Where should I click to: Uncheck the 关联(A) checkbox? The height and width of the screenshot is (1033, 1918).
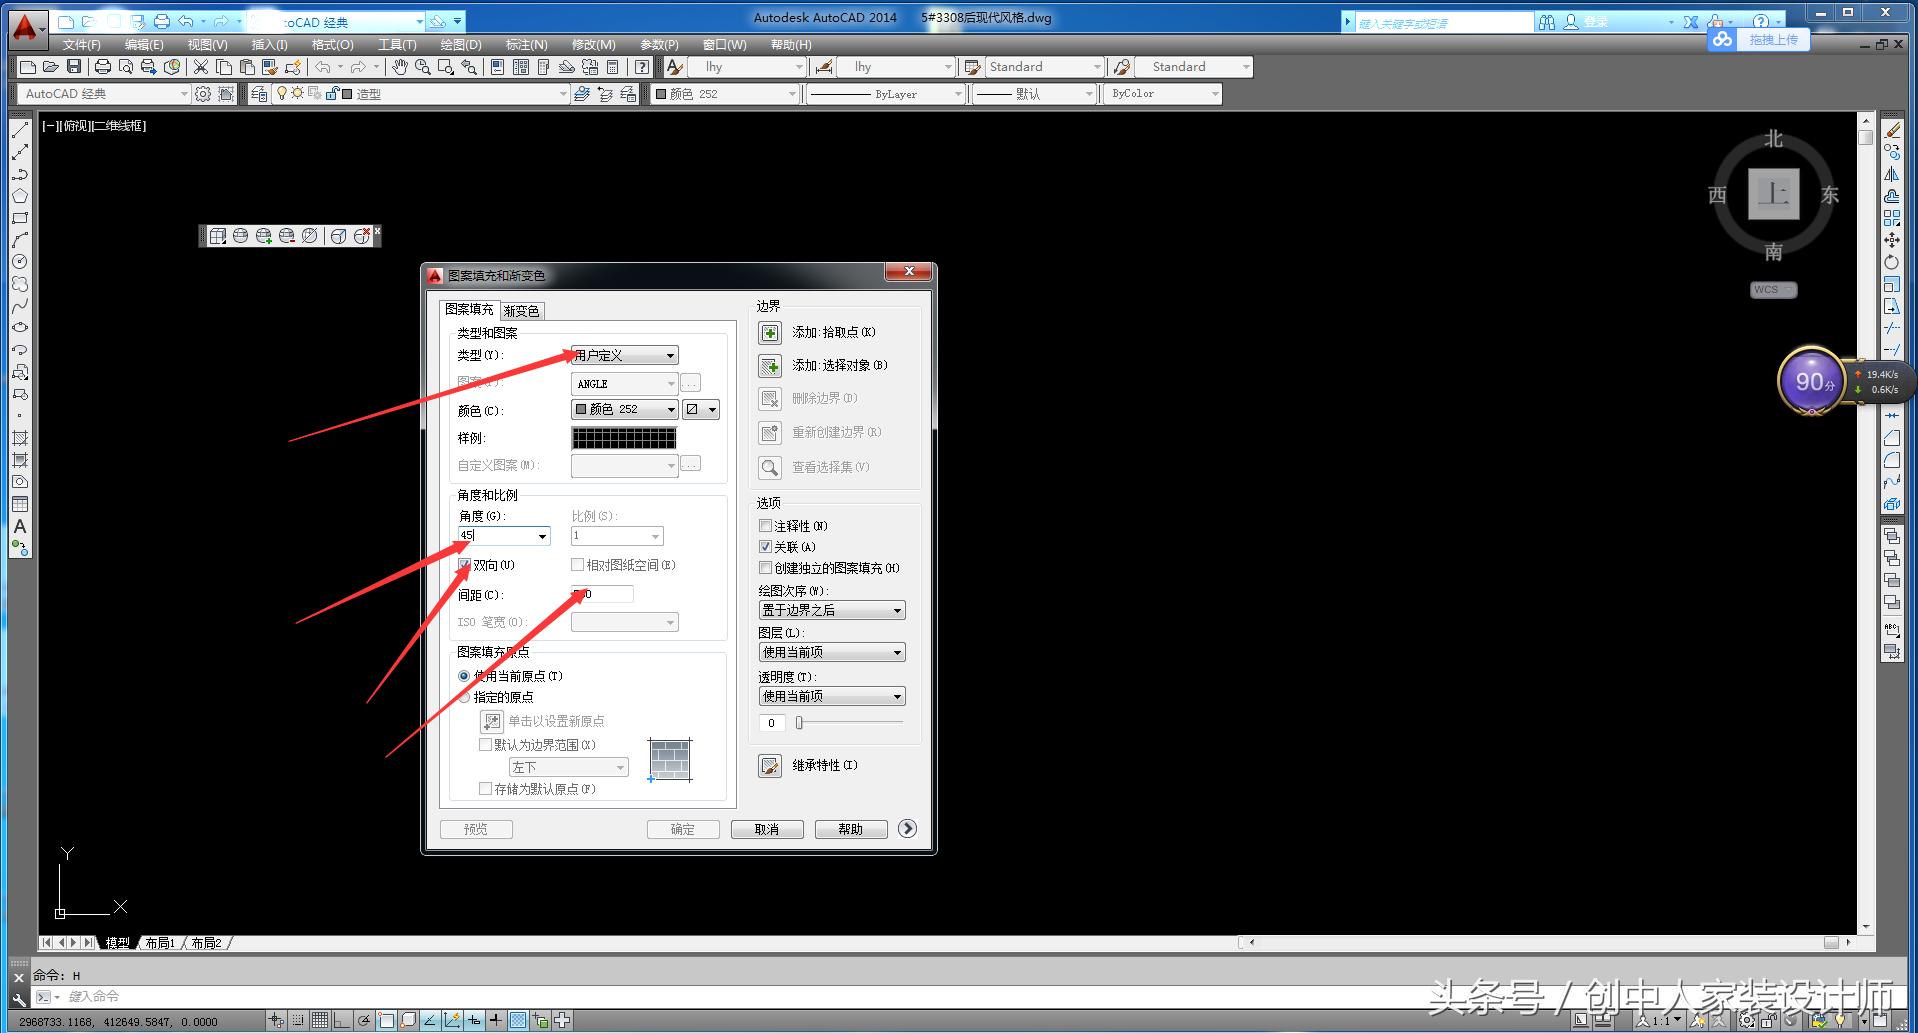[766, 546]
